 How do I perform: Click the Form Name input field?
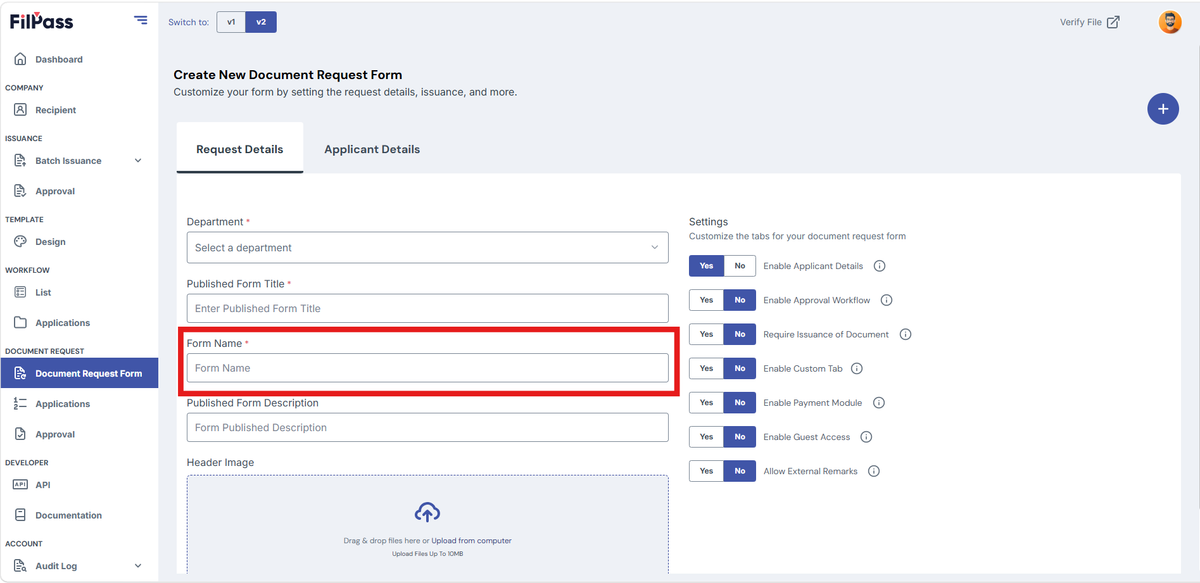(x=427, y=368)
